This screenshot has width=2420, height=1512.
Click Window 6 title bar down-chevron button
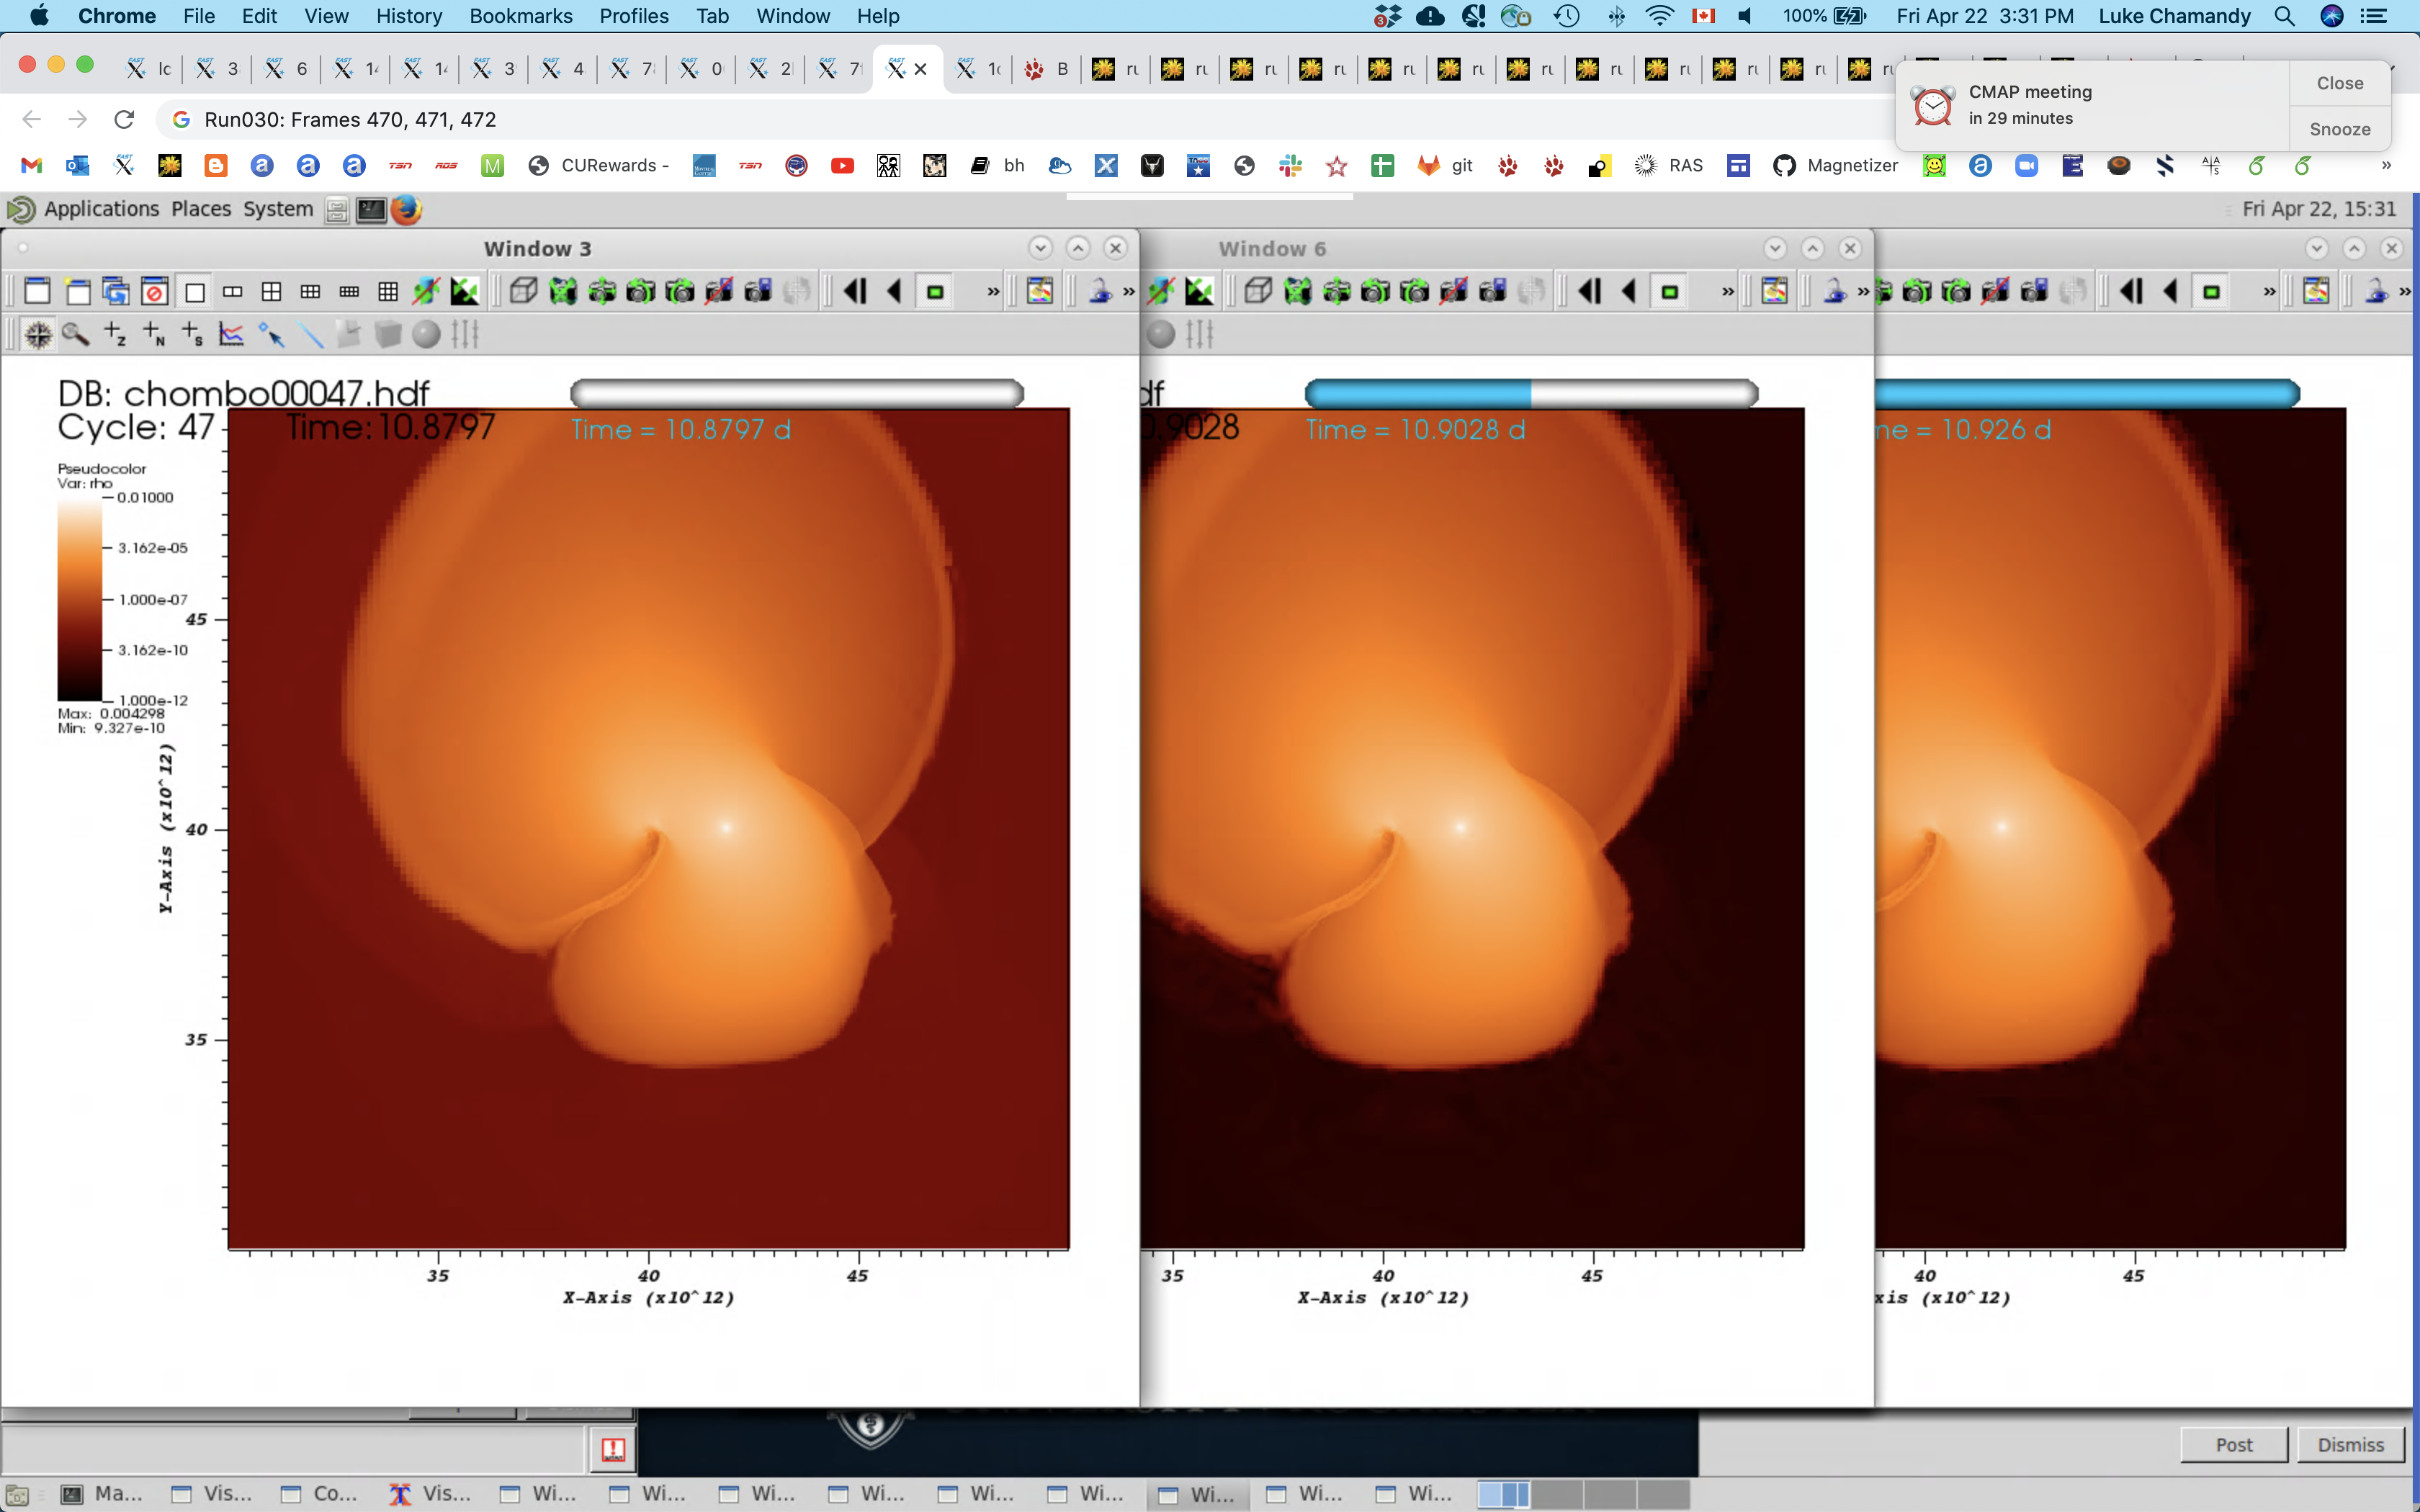point(1775,248)
